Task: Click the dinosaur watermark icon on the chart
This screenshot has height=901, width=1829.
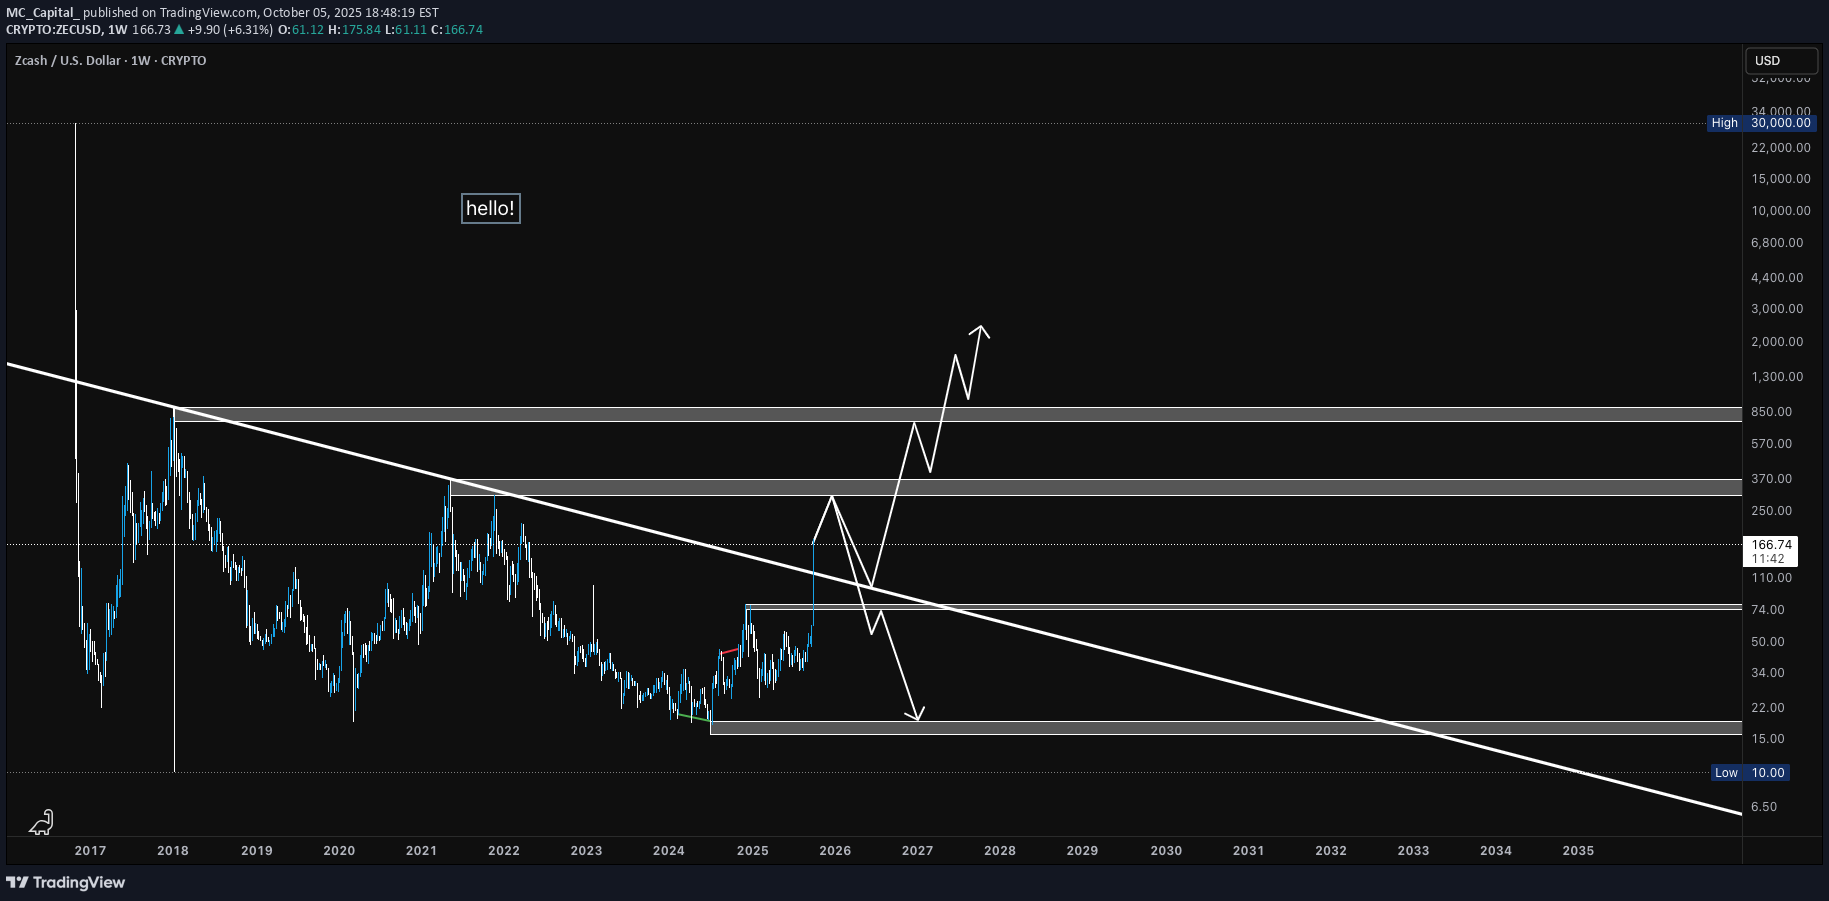Action: (40, 822)
